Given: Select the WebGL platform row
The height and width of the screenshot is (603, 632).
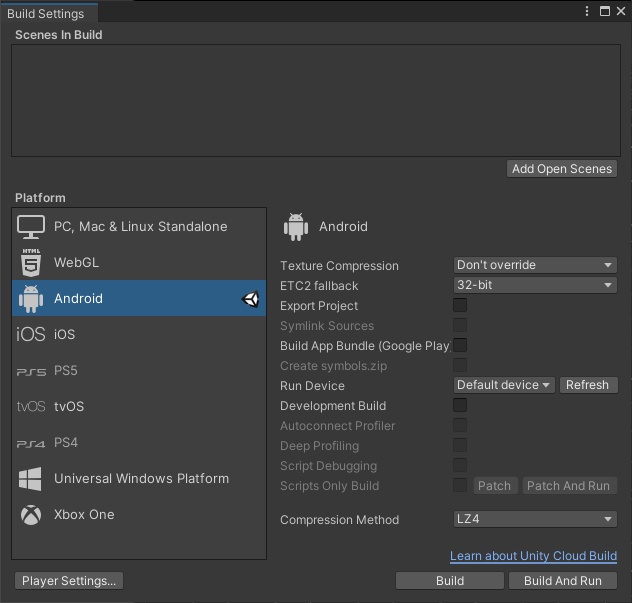Looking at the screenshot, I should point(139,262).
